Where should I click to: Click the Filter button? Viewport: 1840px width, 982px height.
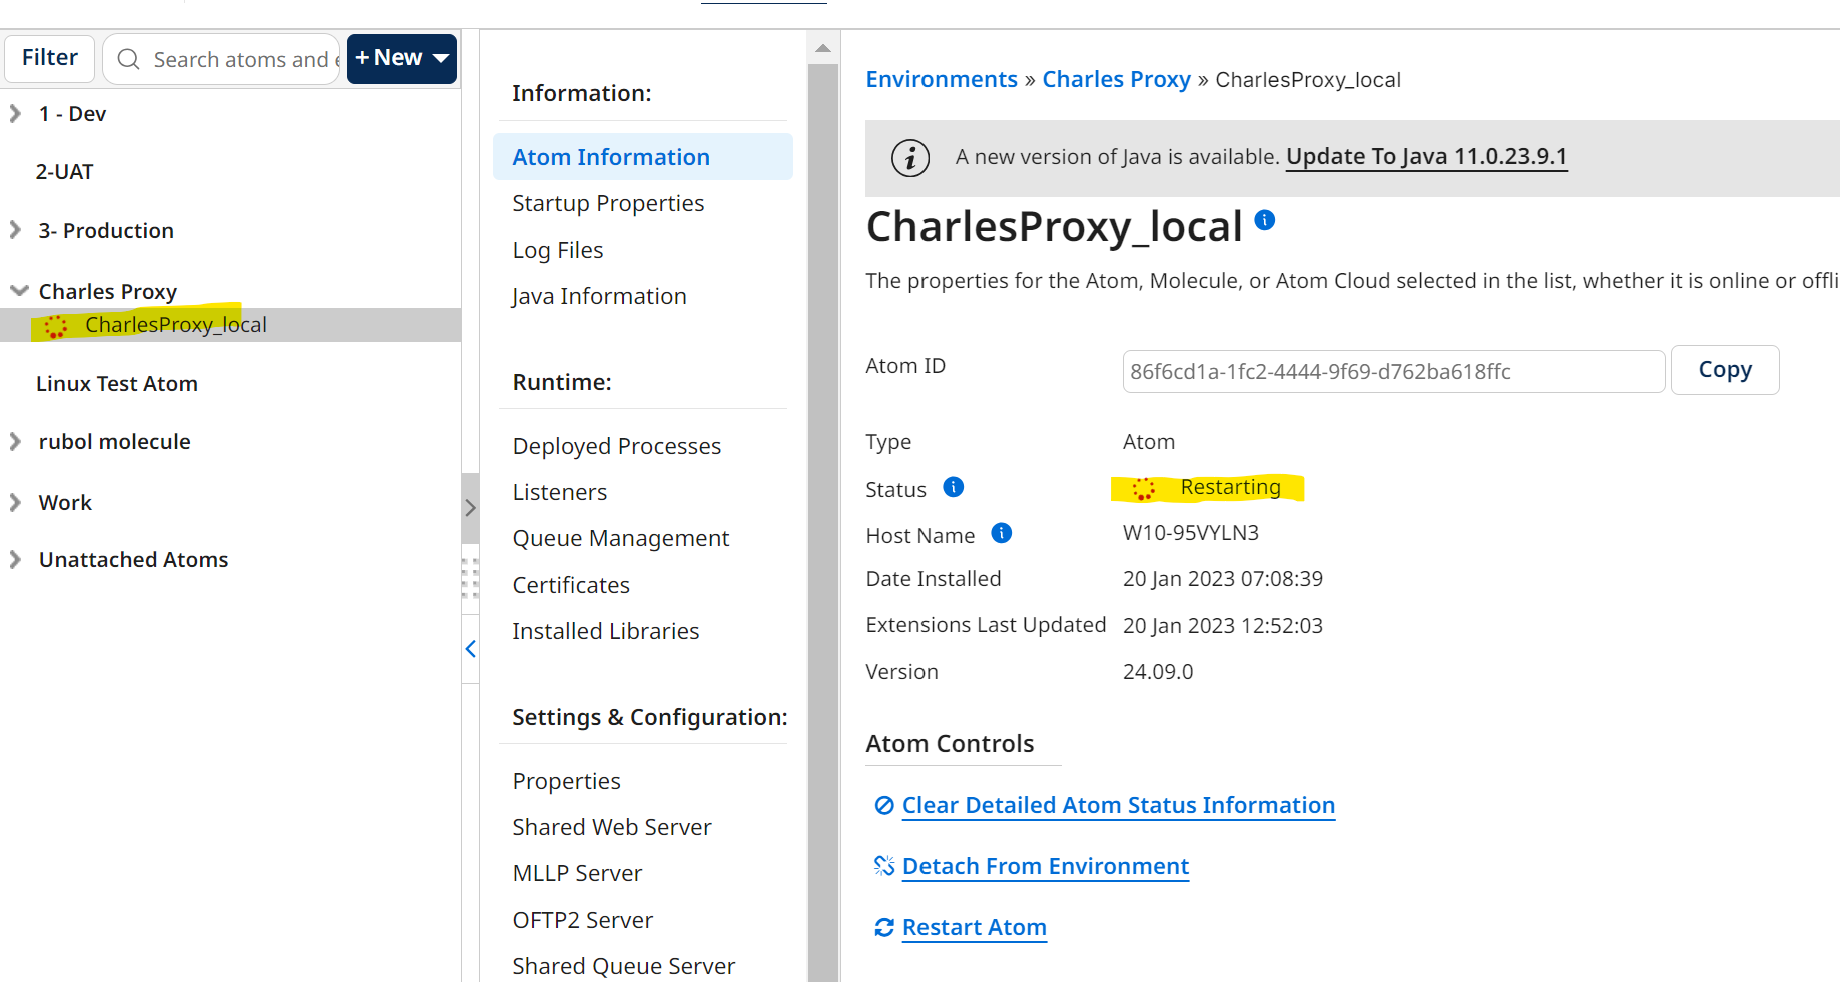50,58
